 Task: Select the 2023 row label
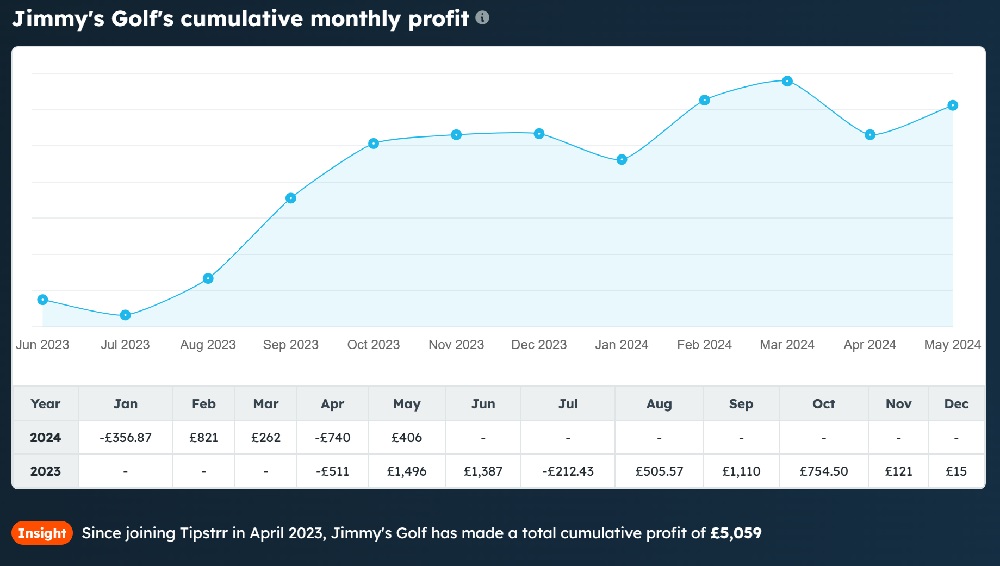tap(46, 472)
